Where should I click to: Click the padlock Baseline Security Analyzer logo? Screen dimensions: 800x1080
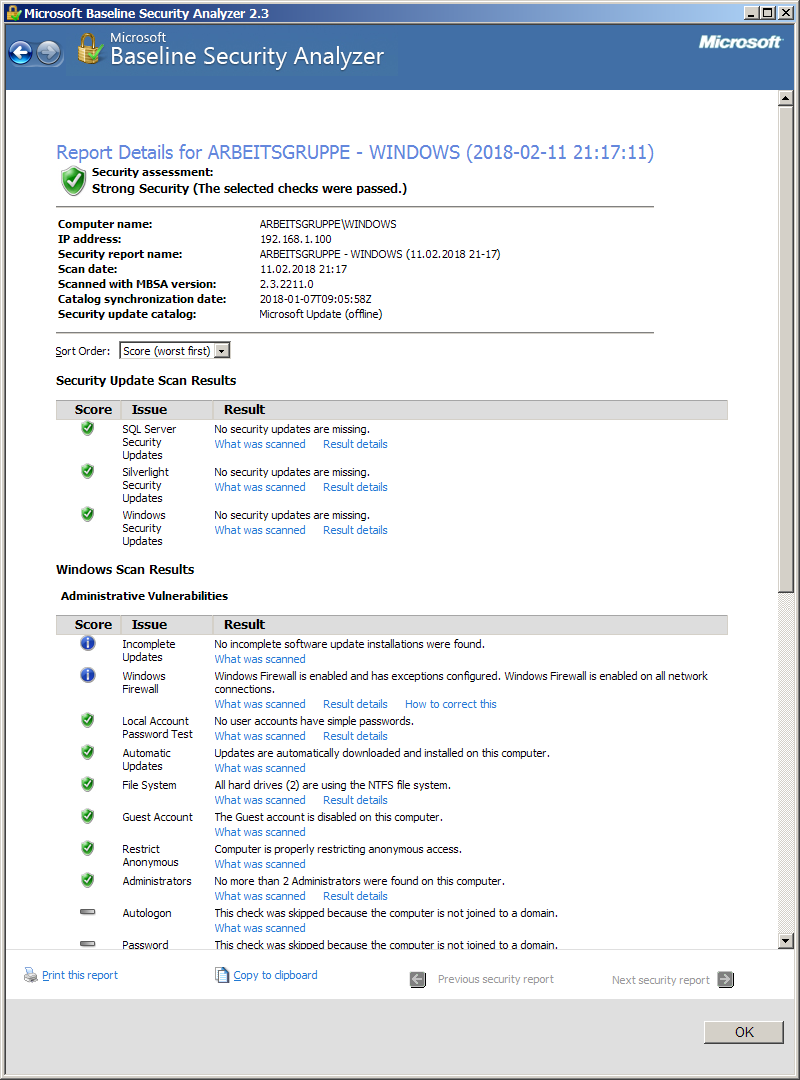(x=90, y=48)
